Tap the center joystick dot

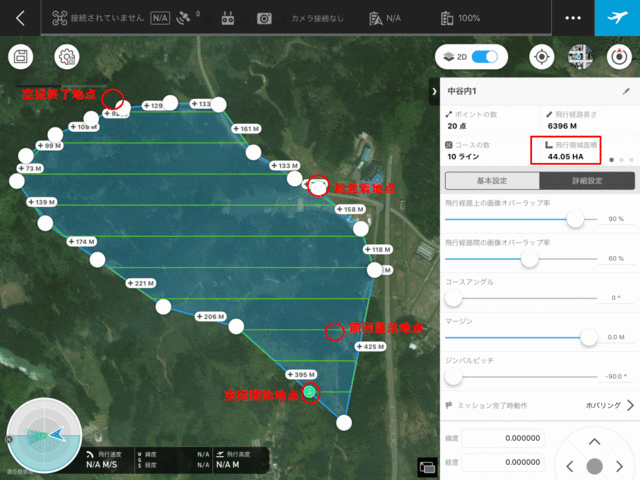[x=595, y=466]
